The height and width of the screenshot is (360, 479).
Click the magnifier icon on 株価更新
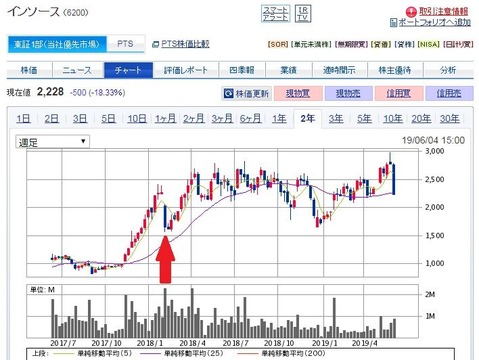point(228,93)
